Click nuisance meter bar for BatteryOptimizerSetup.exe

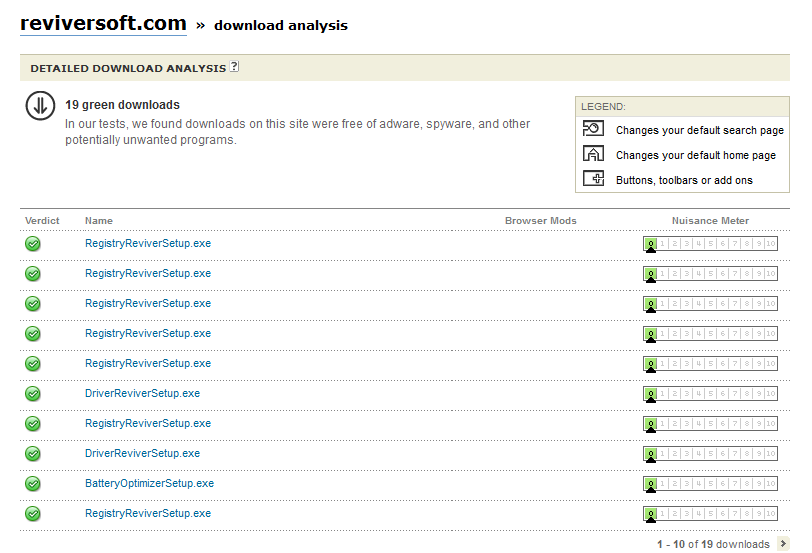pyautogui.click(x=710, y=484)
